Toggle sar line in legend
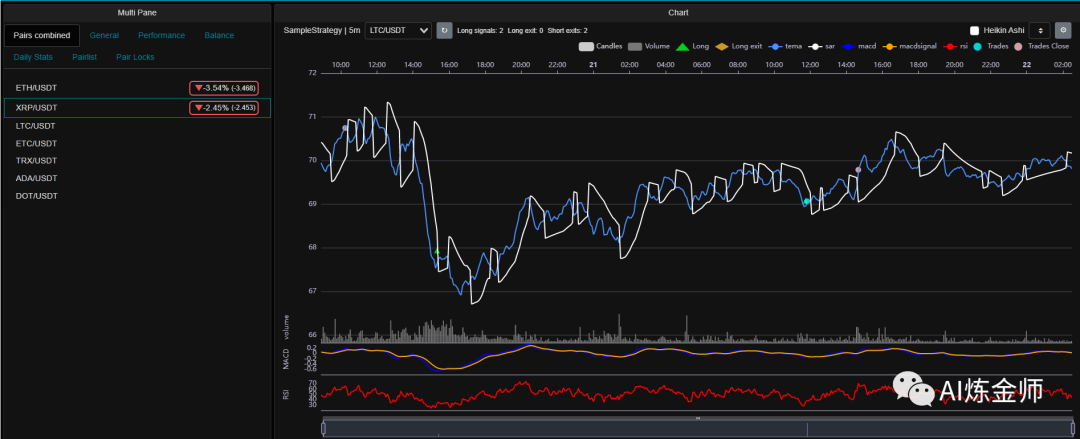Image resolution: width=1080 pixels, height=439 pixels. tap(822, 46)
